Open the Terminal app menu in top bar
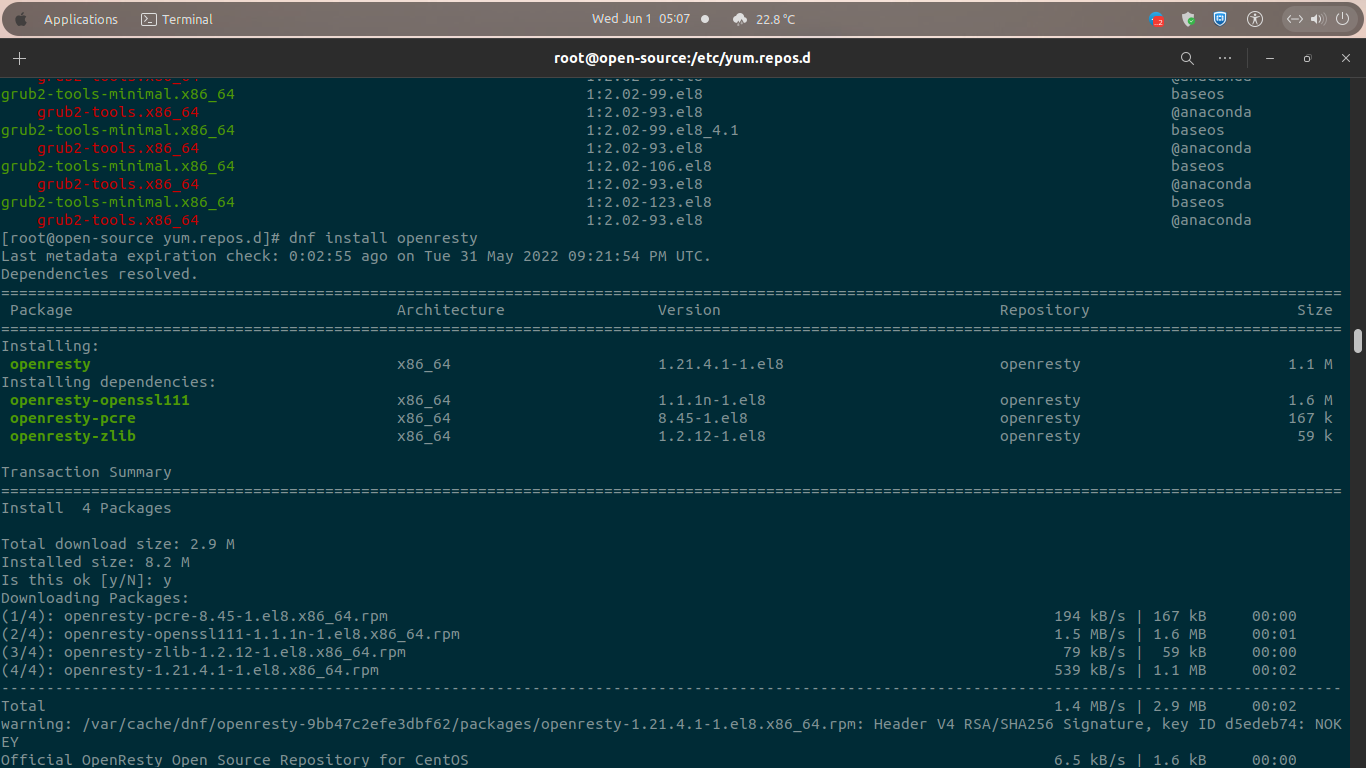Screen dimensions: 1366x768 click(x=177, y=19)
